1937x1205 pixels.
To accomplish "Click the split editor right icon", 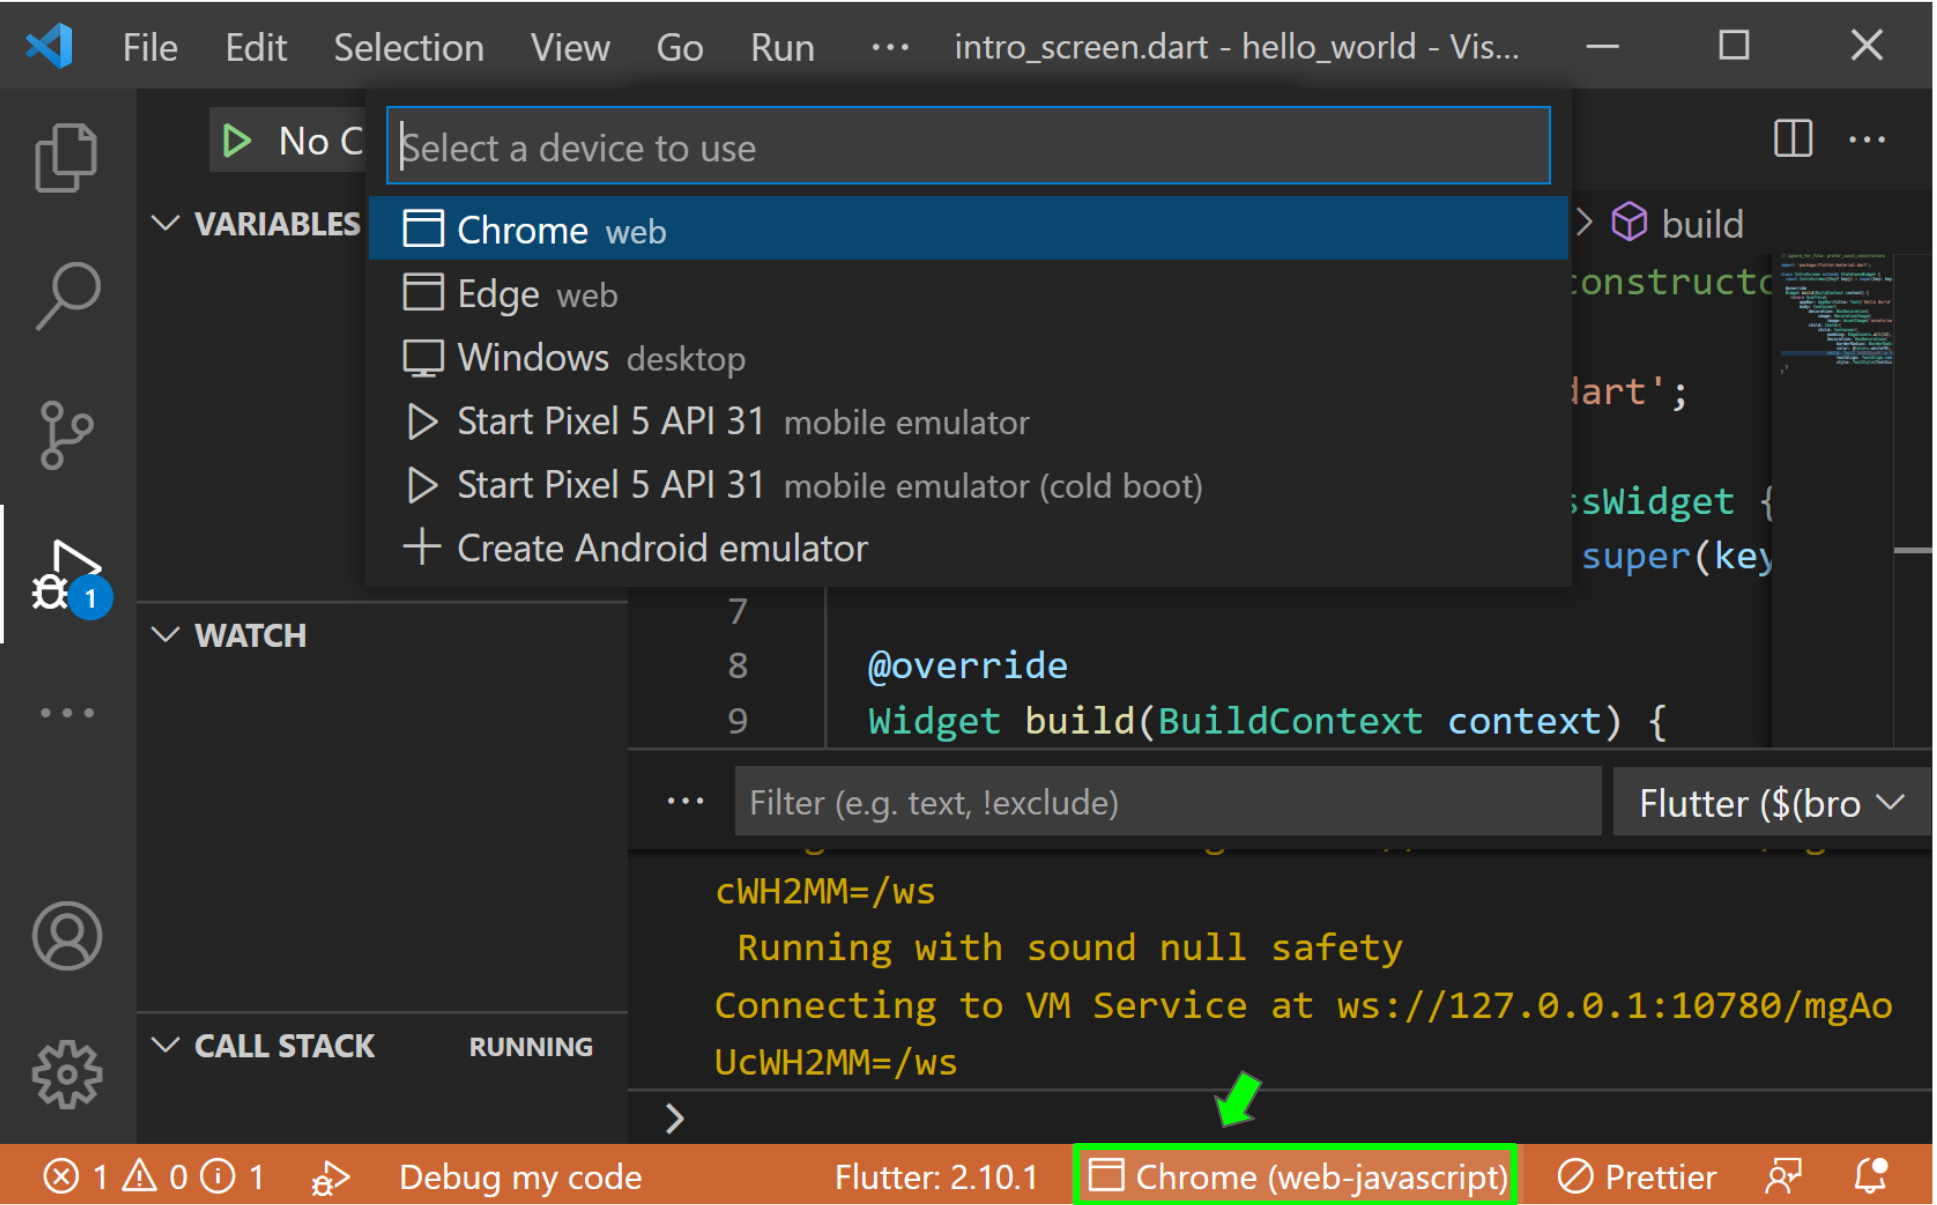I will tap(1792, 139).
